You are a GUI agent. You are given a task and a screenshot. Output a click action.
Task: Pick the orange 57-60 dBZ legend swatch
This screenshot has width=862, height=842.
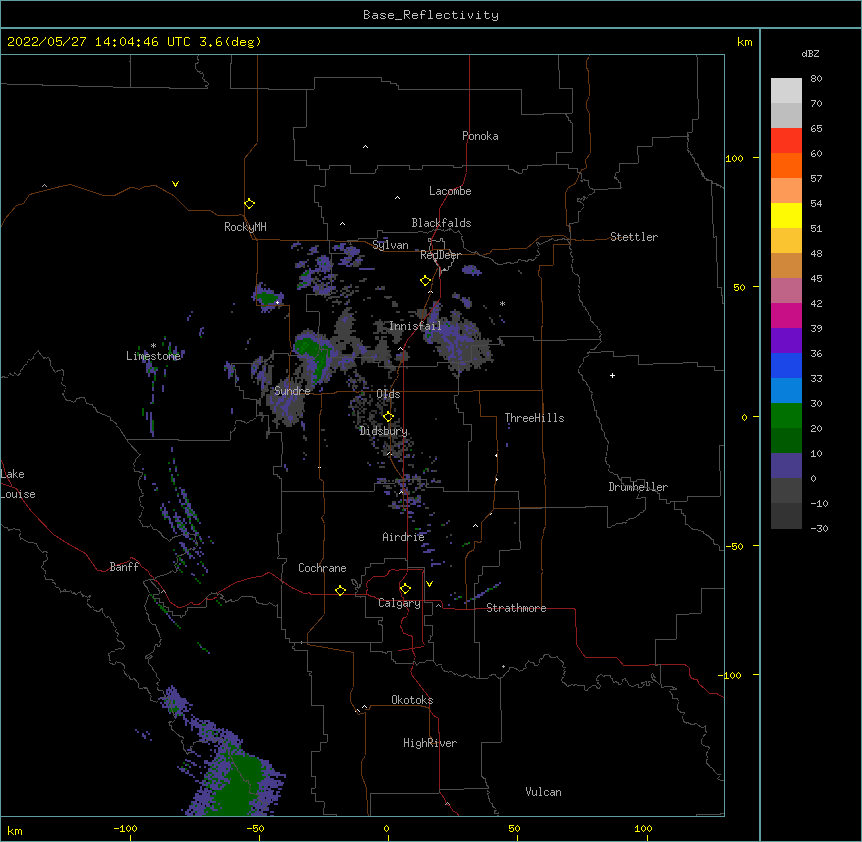(x=786, y=166)
